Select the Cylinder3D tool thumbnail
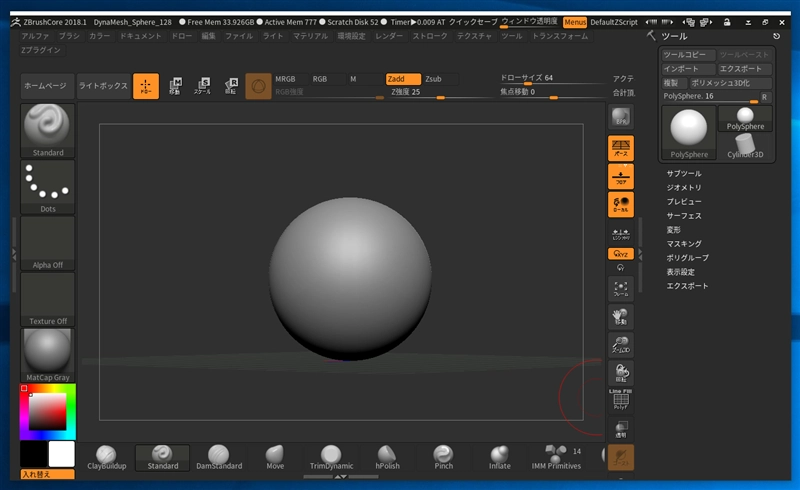 tap(745, 146)
